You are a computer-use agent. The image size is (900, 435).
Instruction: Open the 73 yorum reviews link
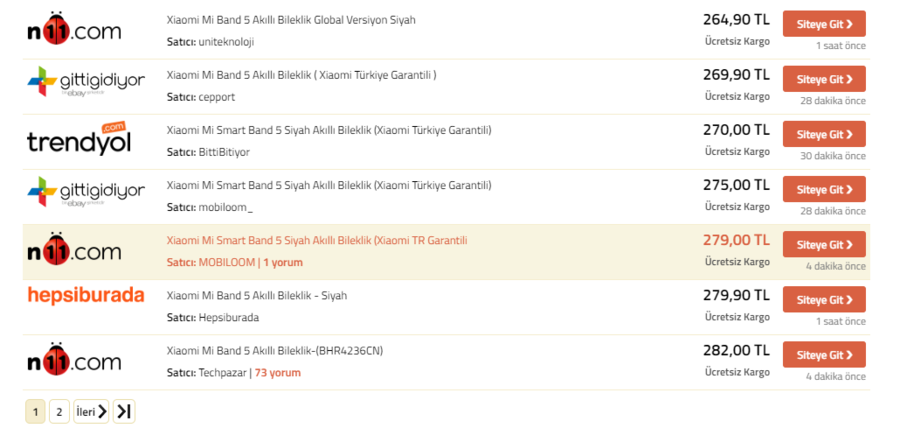pos(278,372)
